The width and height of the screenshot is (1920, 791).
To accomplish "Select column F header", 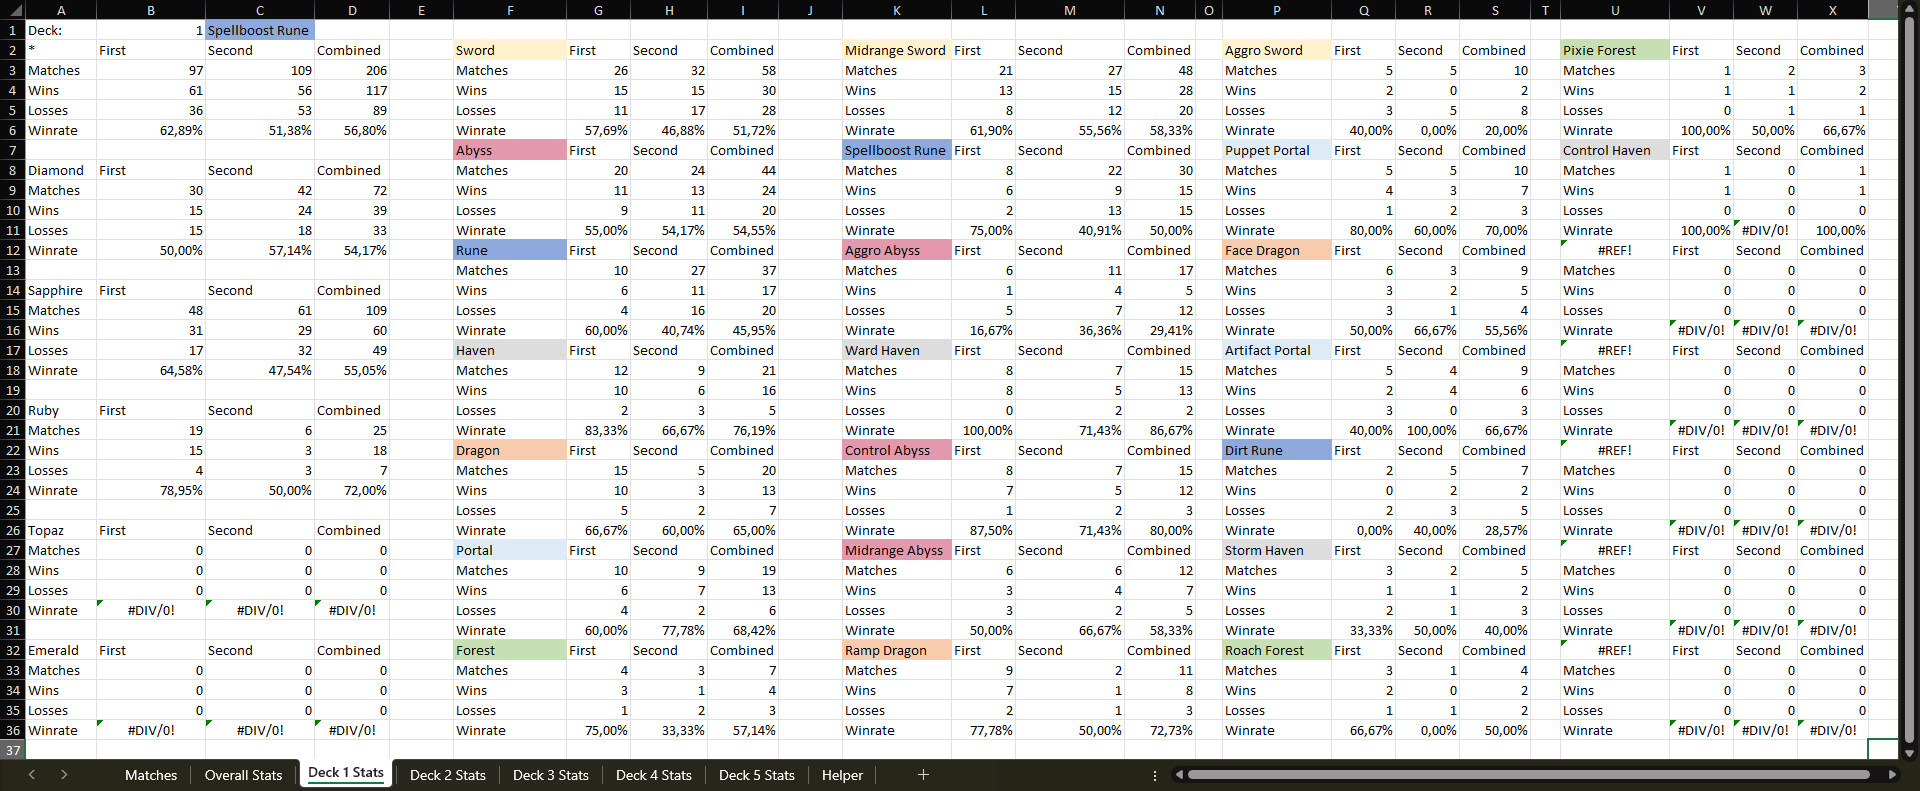I will coord(510,10).
